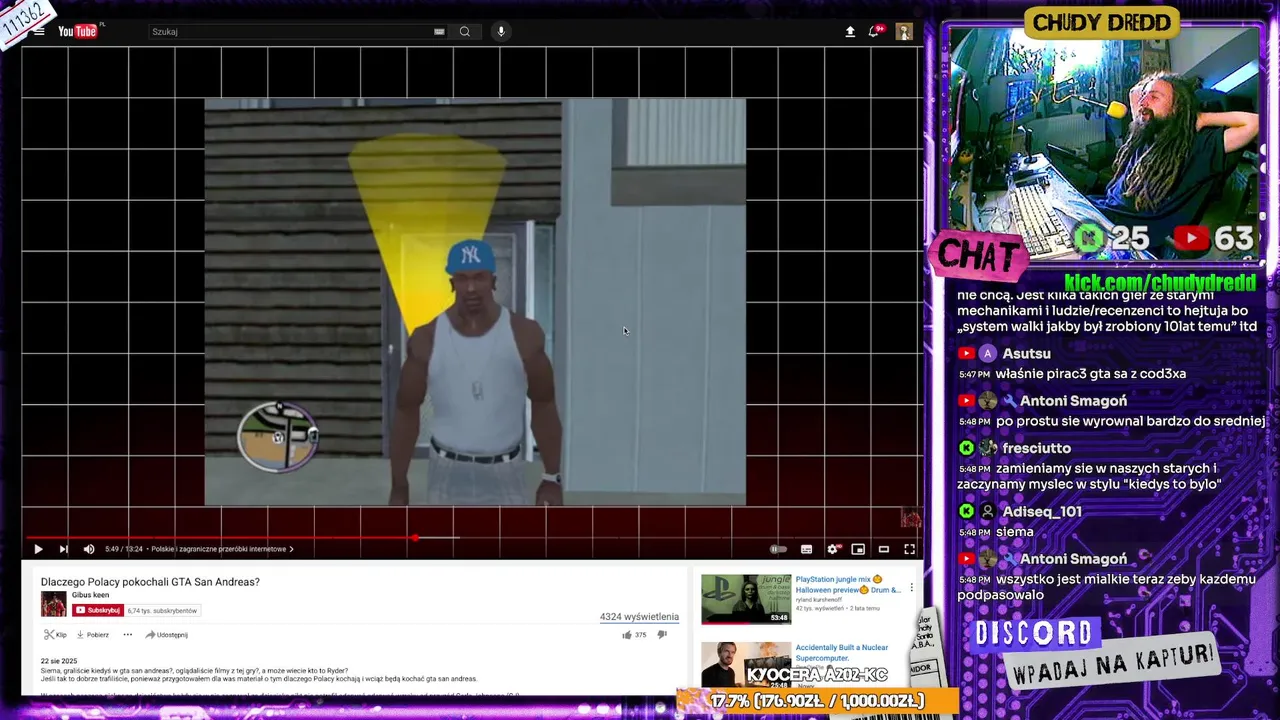Skip to the next video
Viewport: 1280px width, 720px height.
pos(63,549)
